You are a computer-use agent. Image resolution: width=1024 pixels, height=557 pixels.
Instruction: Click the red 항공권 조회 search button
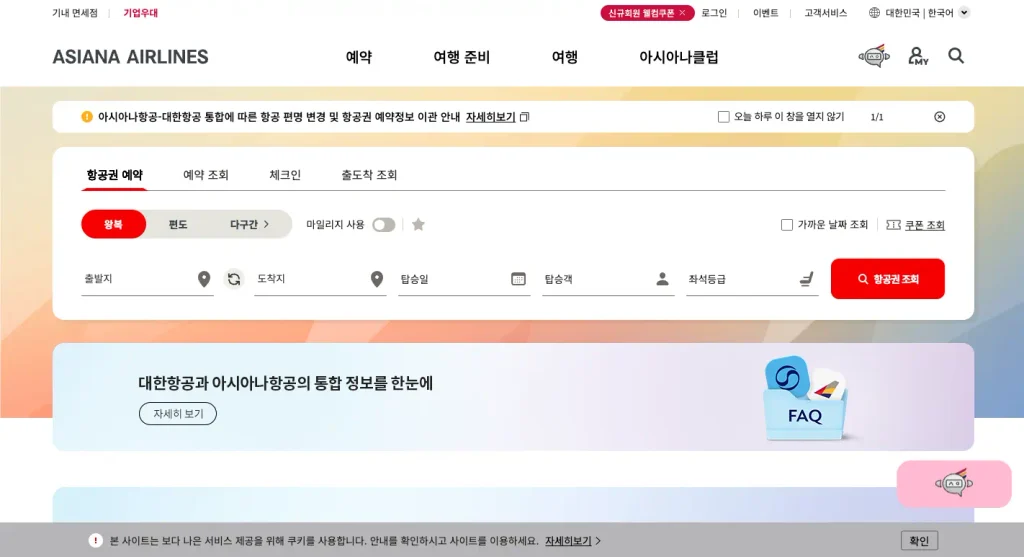point(888,279)
